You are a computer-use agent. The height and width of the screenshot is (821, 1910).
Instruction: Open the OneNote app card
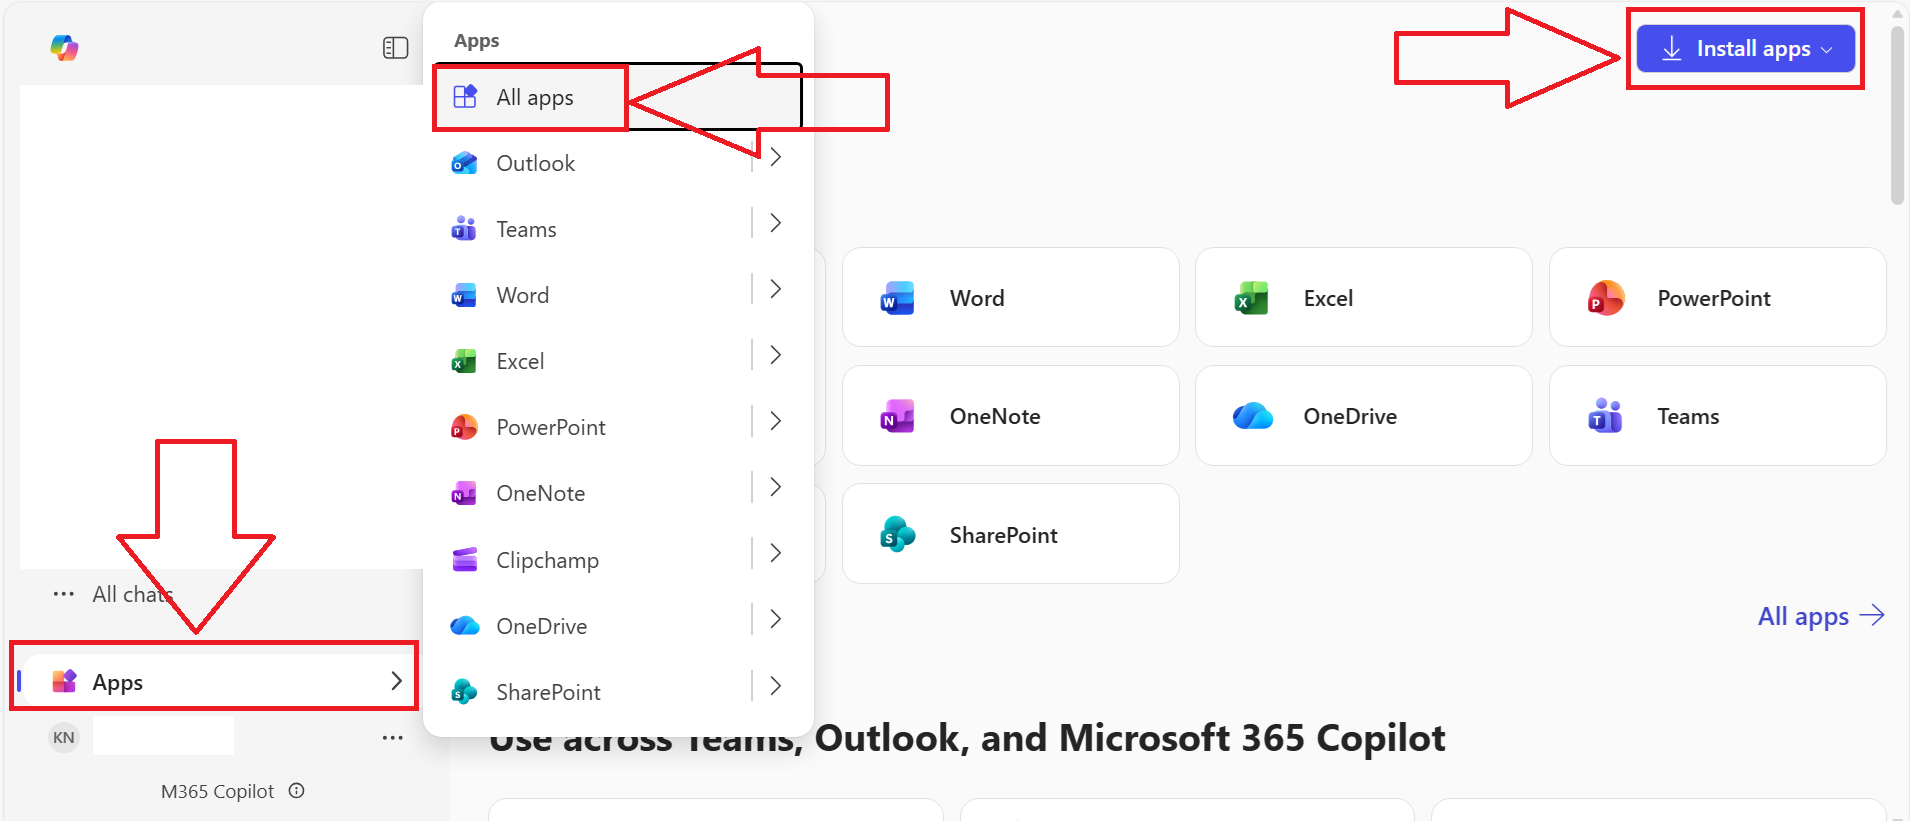click(1011, 416)
